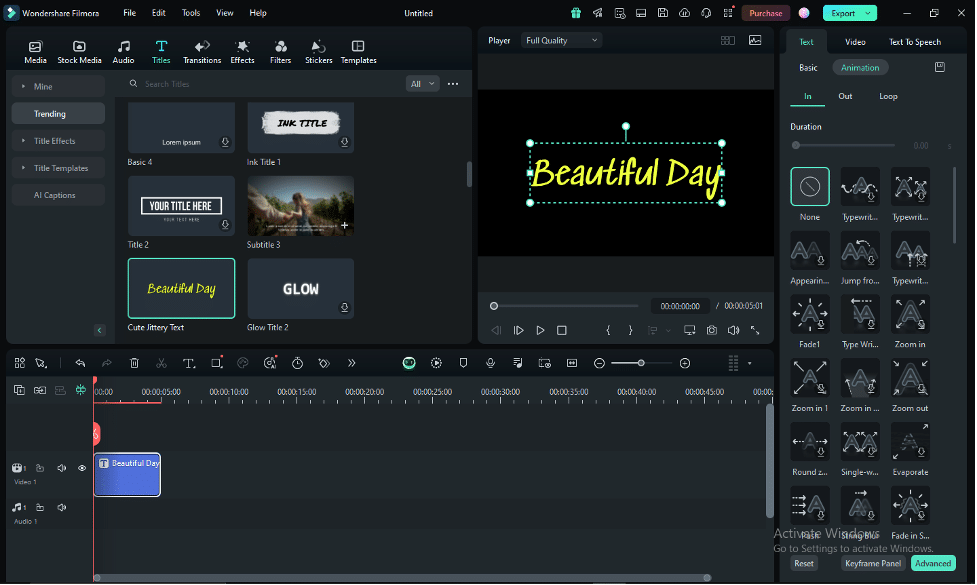
Task: Open the Effects panel
Action: pos(242,50)
